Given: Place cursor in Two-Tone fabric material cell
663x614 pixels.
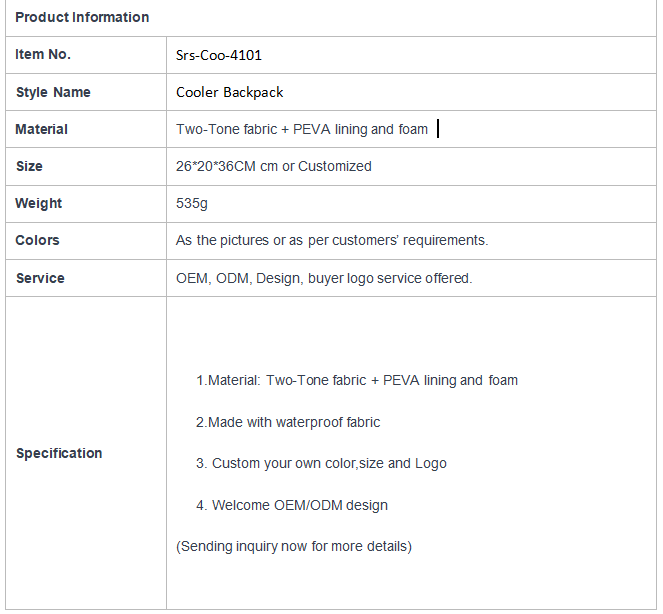Looking at the screenshot, I should tap(411, 129).
